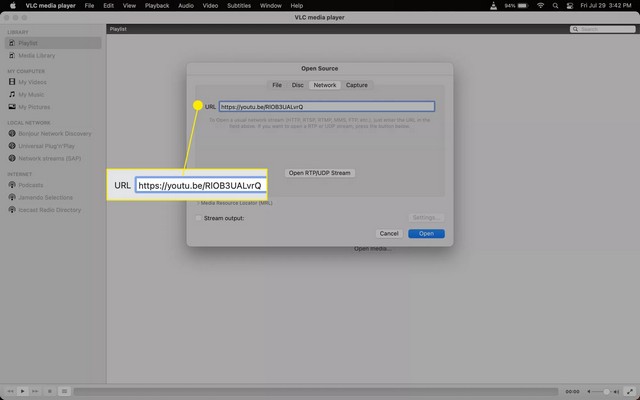The width and height of the screenshot is (640, 400).
Task: Select Media Library in the sidebar
Action: click(x=36, y=55)
